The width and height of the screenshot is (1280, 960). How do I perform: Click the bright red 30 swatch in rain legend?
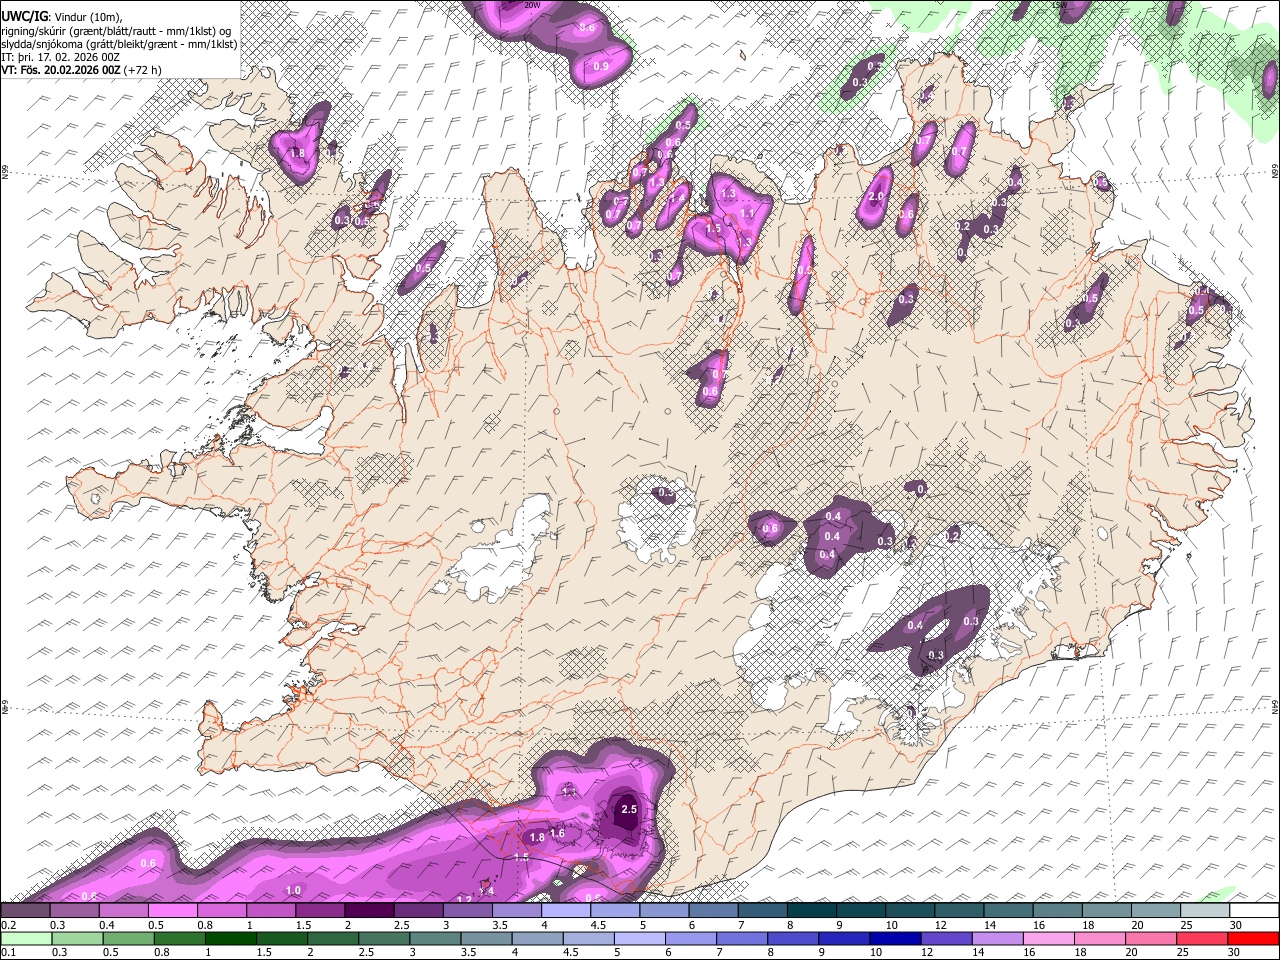pos(1253,938)
